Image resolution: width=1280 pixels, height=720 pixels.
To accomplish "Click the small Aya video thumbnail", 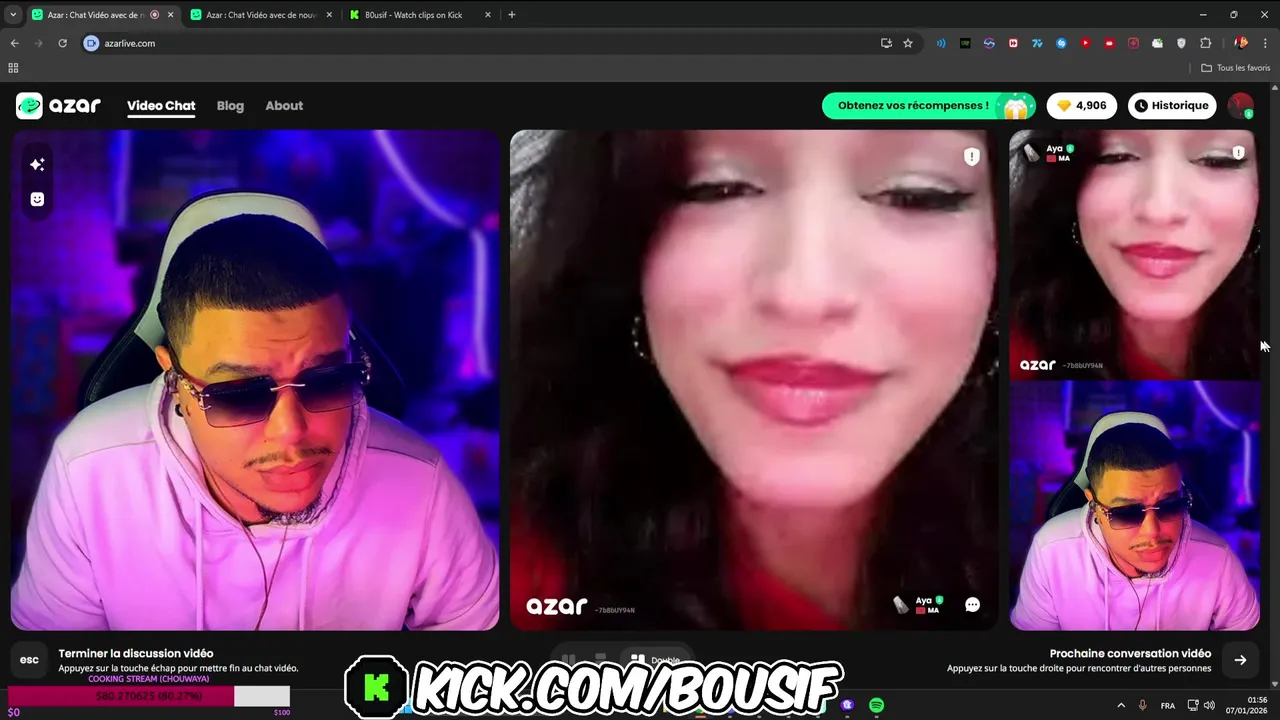I will [1134, 254].
